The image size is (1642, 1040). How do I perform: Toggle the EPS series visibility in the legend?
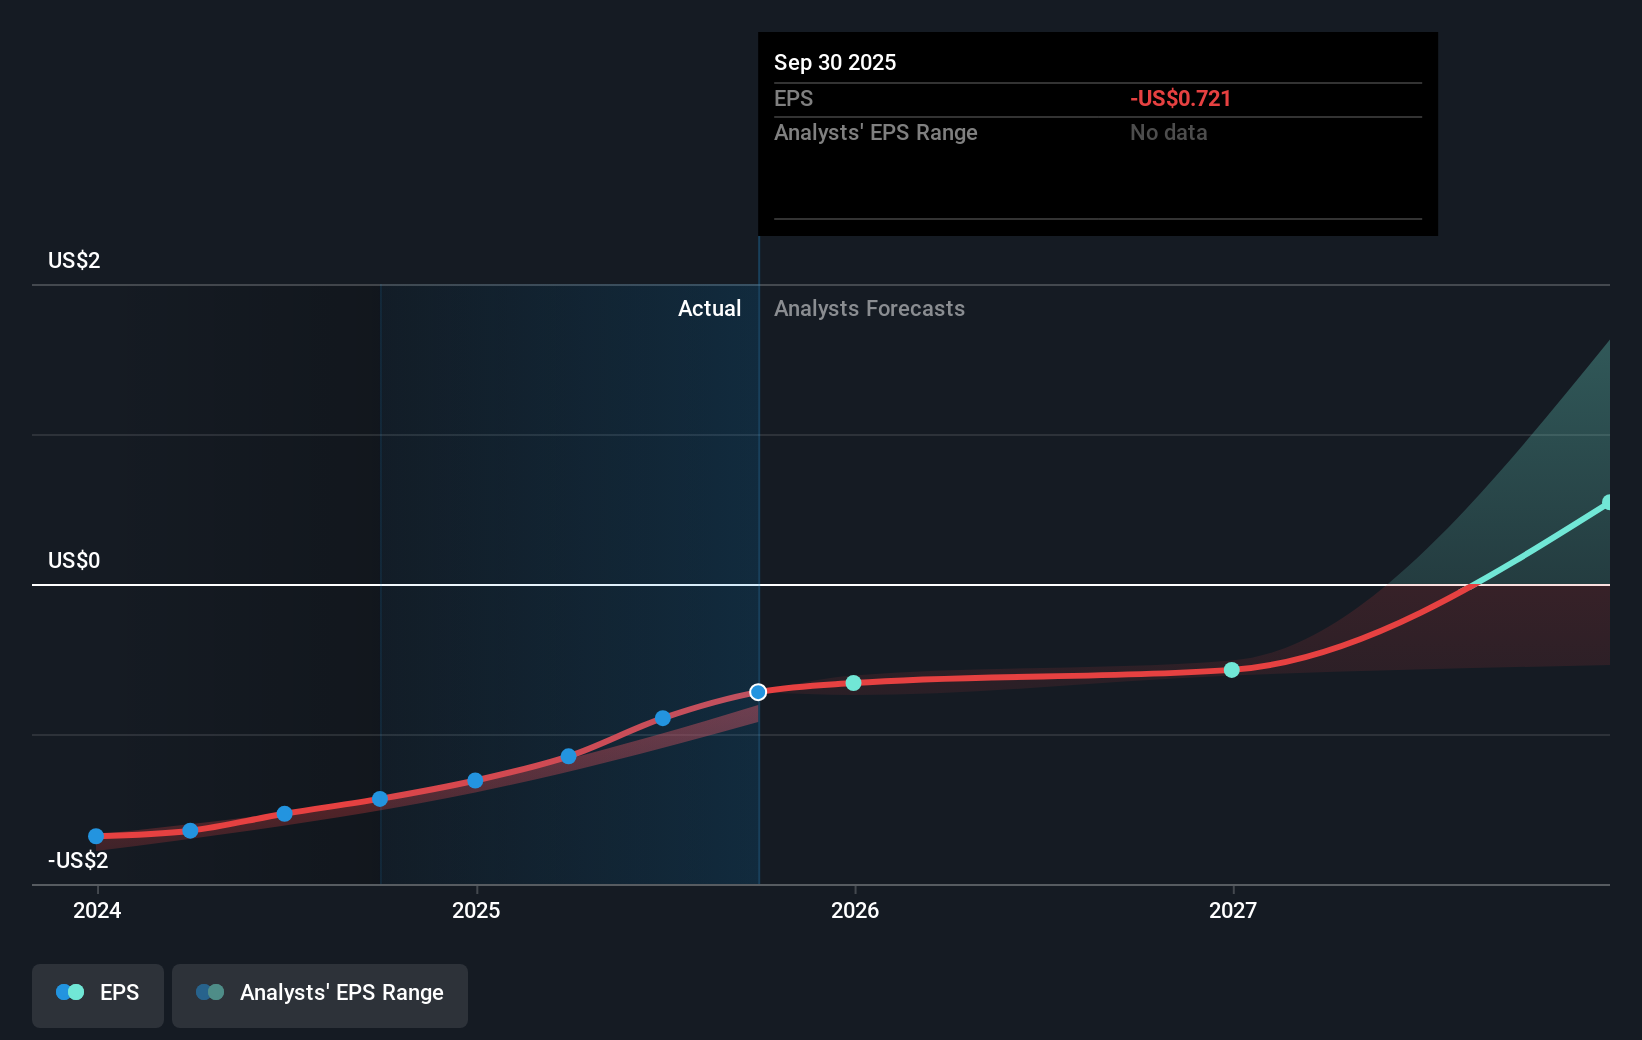pos(97,994)
